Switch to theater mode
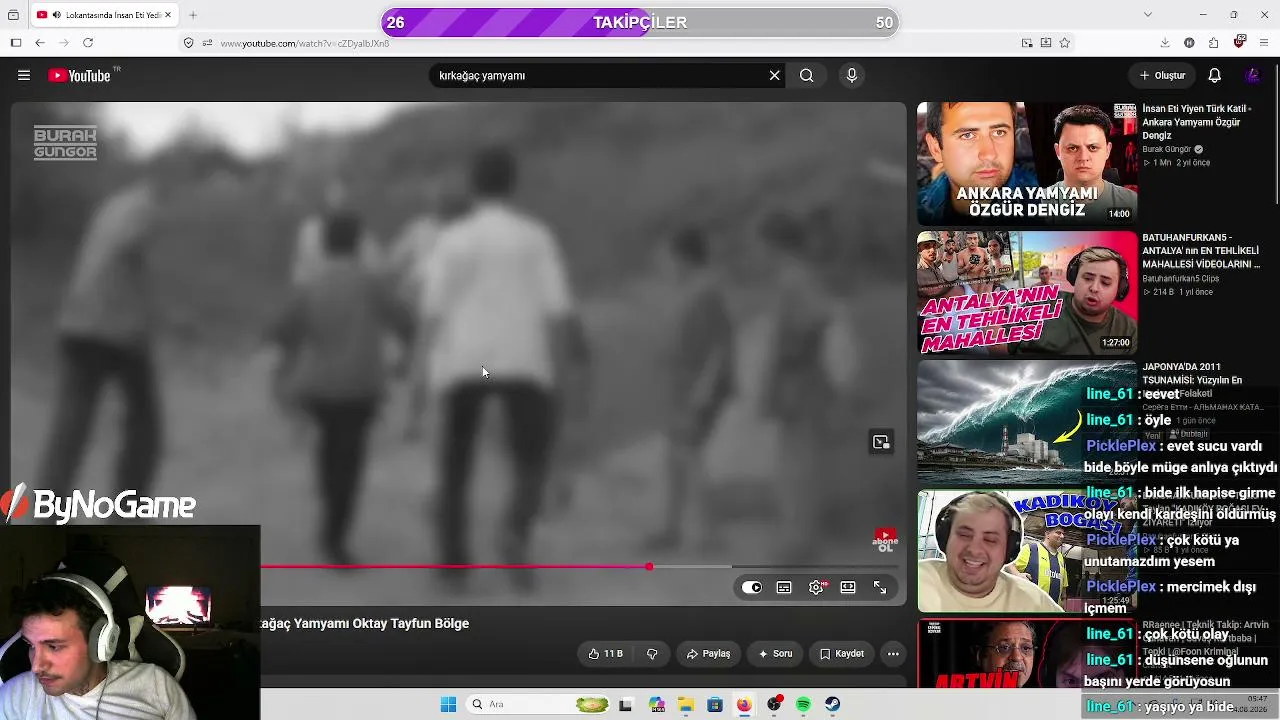The width and height of the screenshot is (1280, 720). coord(848,587)
